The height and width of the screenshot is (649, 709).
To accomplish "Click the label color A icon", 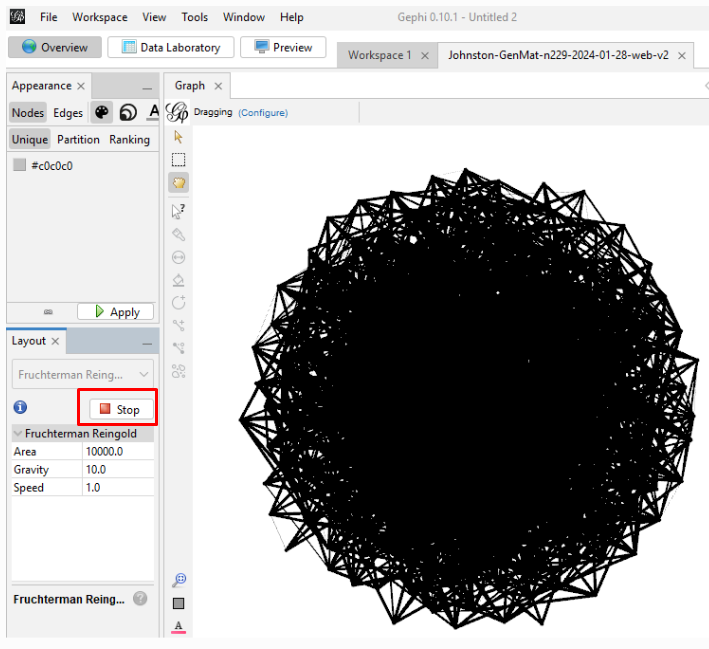I will coord(154,112).
